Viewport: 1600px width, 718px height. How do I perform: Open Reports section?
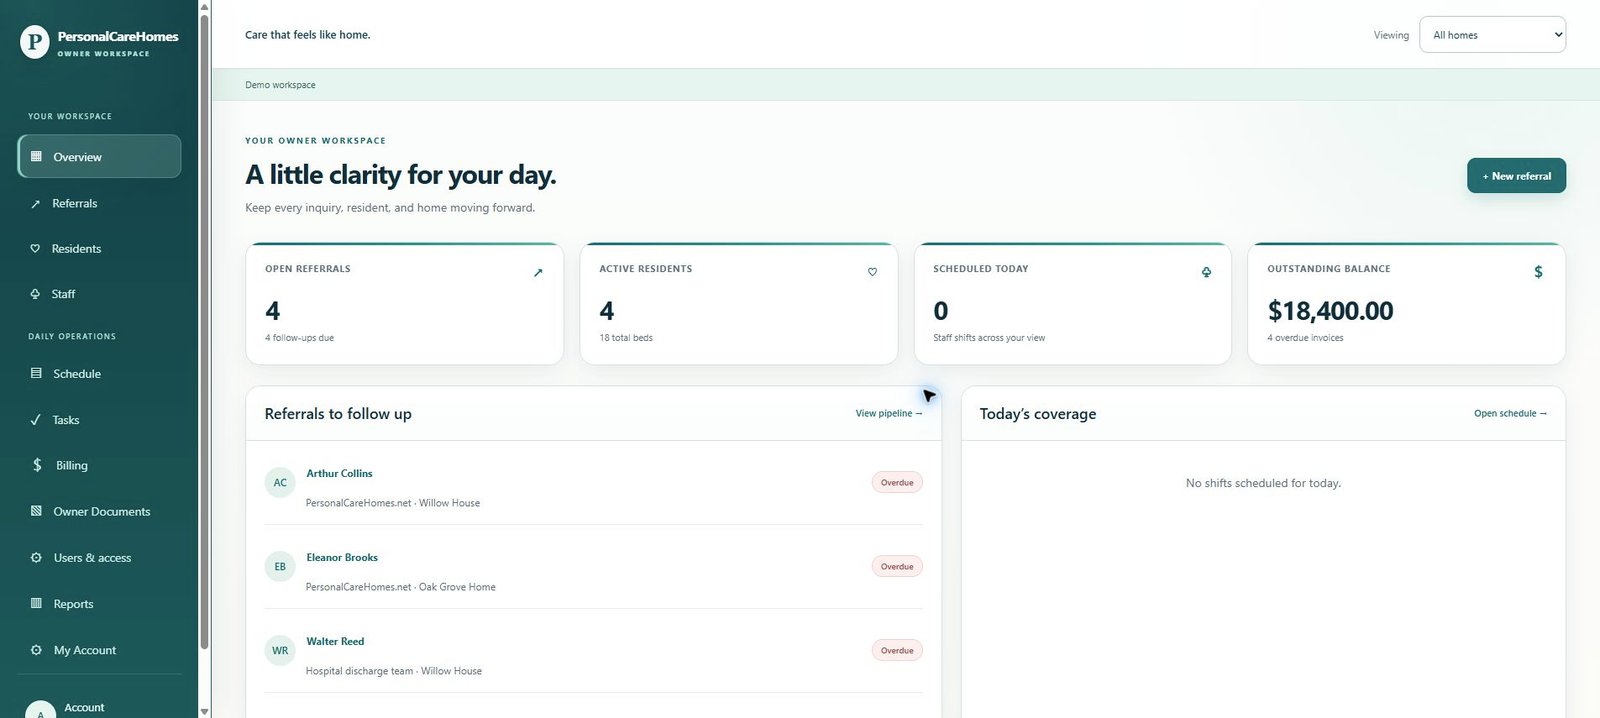[x=99, y=604]
